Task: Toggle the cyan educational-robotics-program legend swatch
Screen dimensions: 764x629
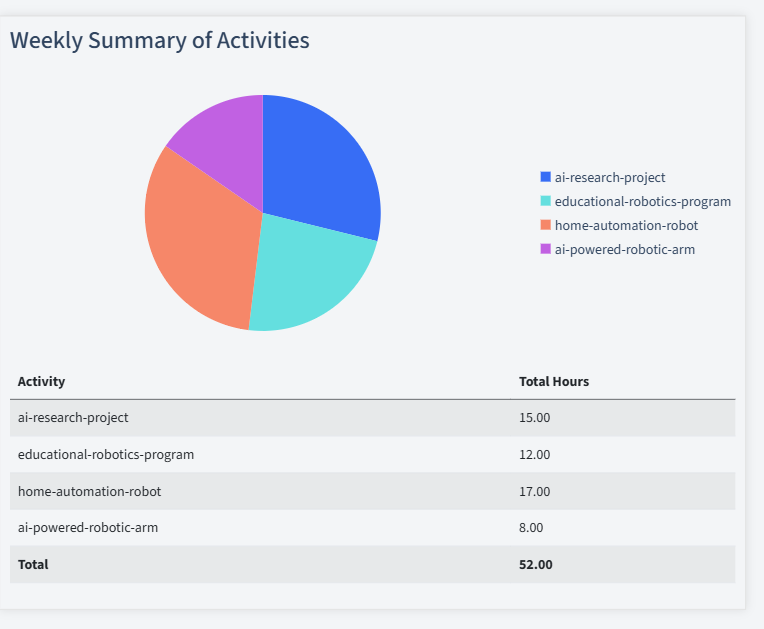Action: 545,201
